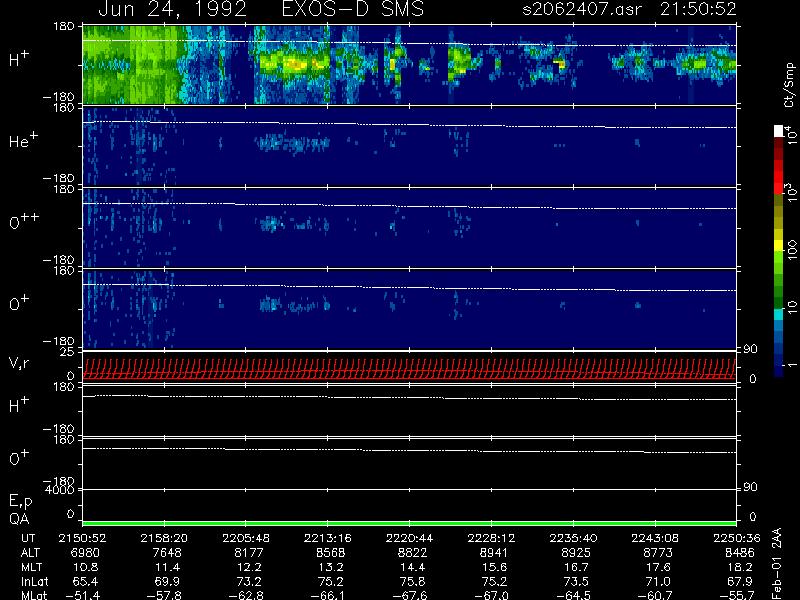Click UT value '2205:48'

[246, 538]
